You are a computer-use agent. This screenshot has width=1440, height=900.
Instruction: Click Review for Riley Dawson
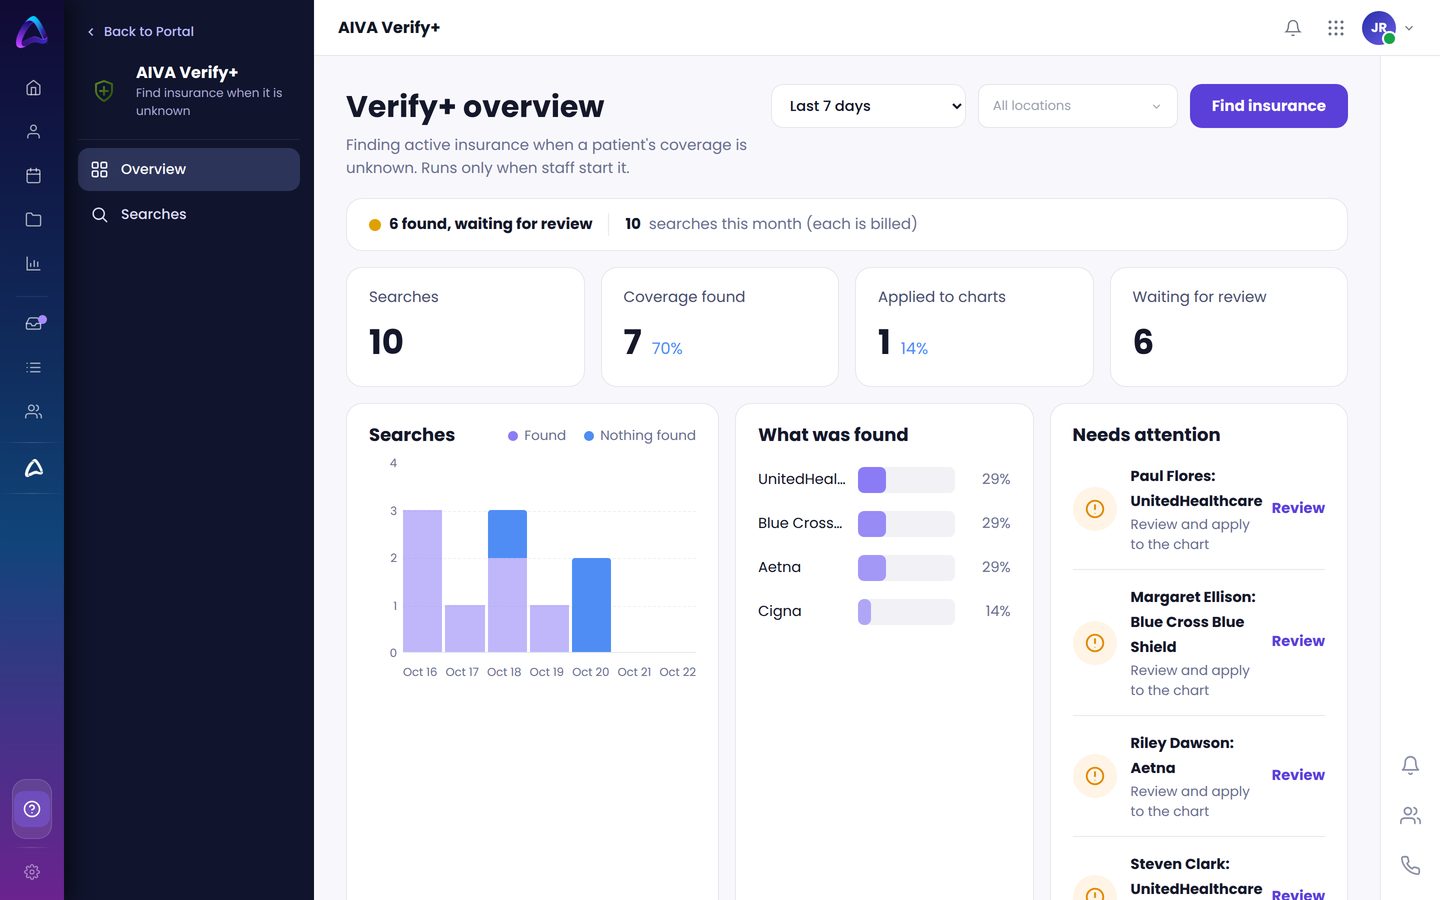tap(1298, 775)
